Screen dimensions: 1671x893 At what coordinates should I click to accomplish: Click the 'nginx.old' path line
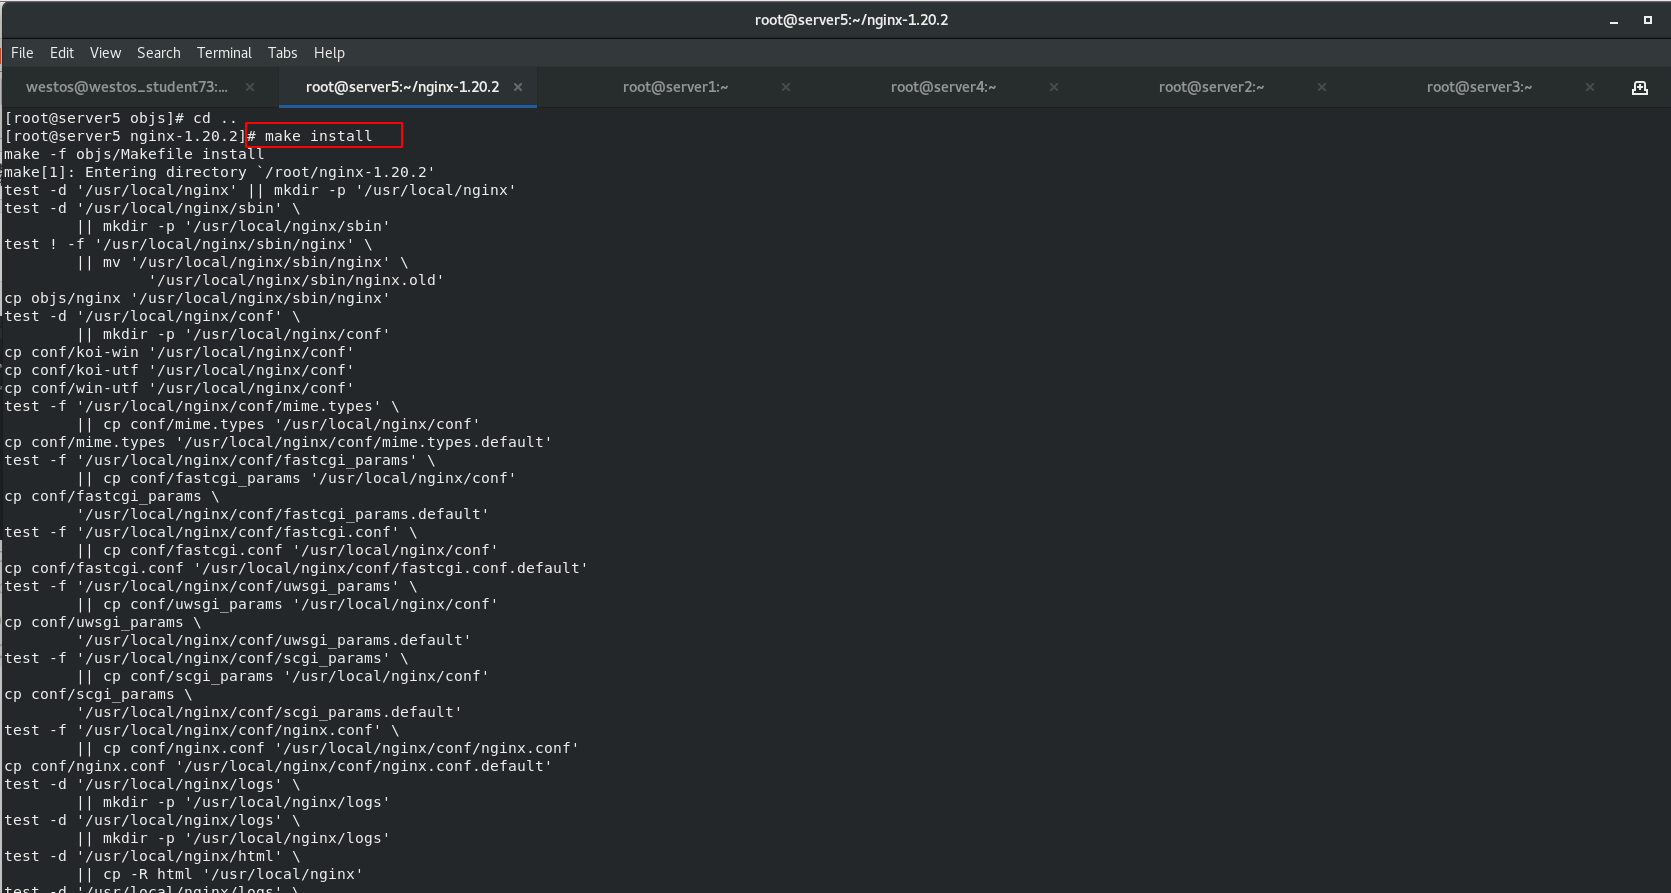point(296,280)
